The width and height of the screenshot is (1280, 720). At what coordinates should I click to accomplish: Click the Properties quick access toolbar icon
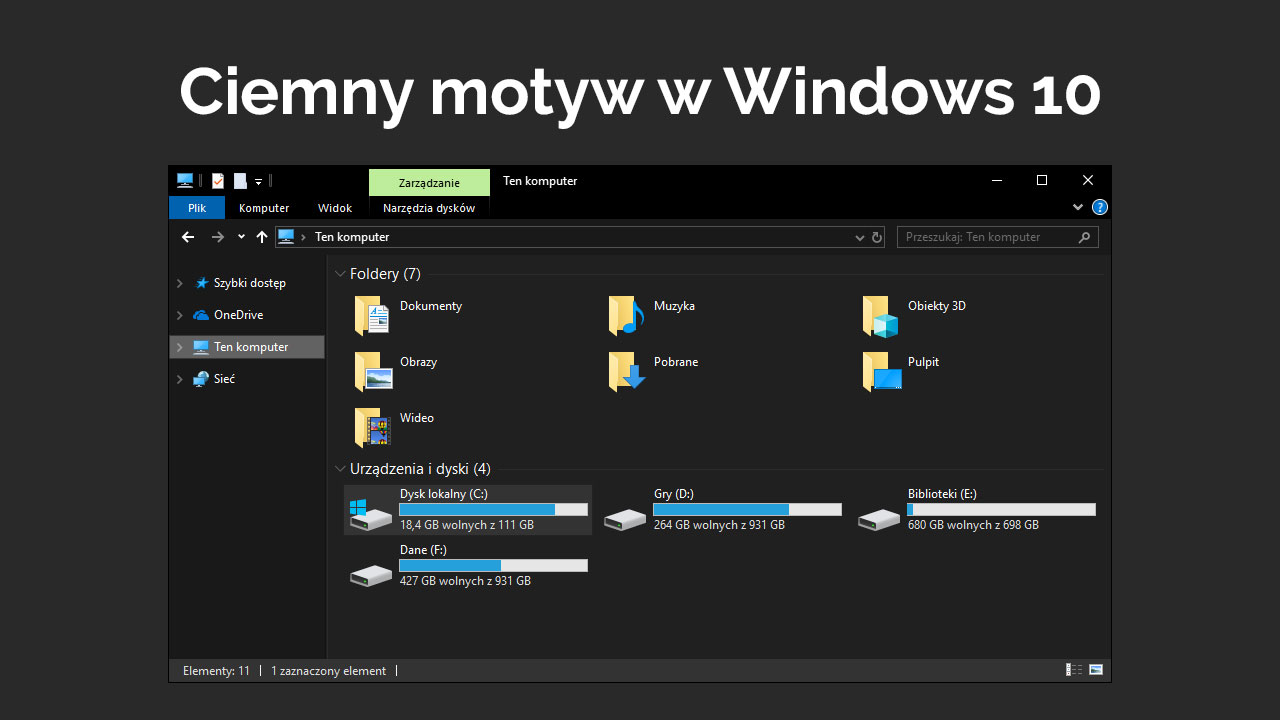[218, 181]
